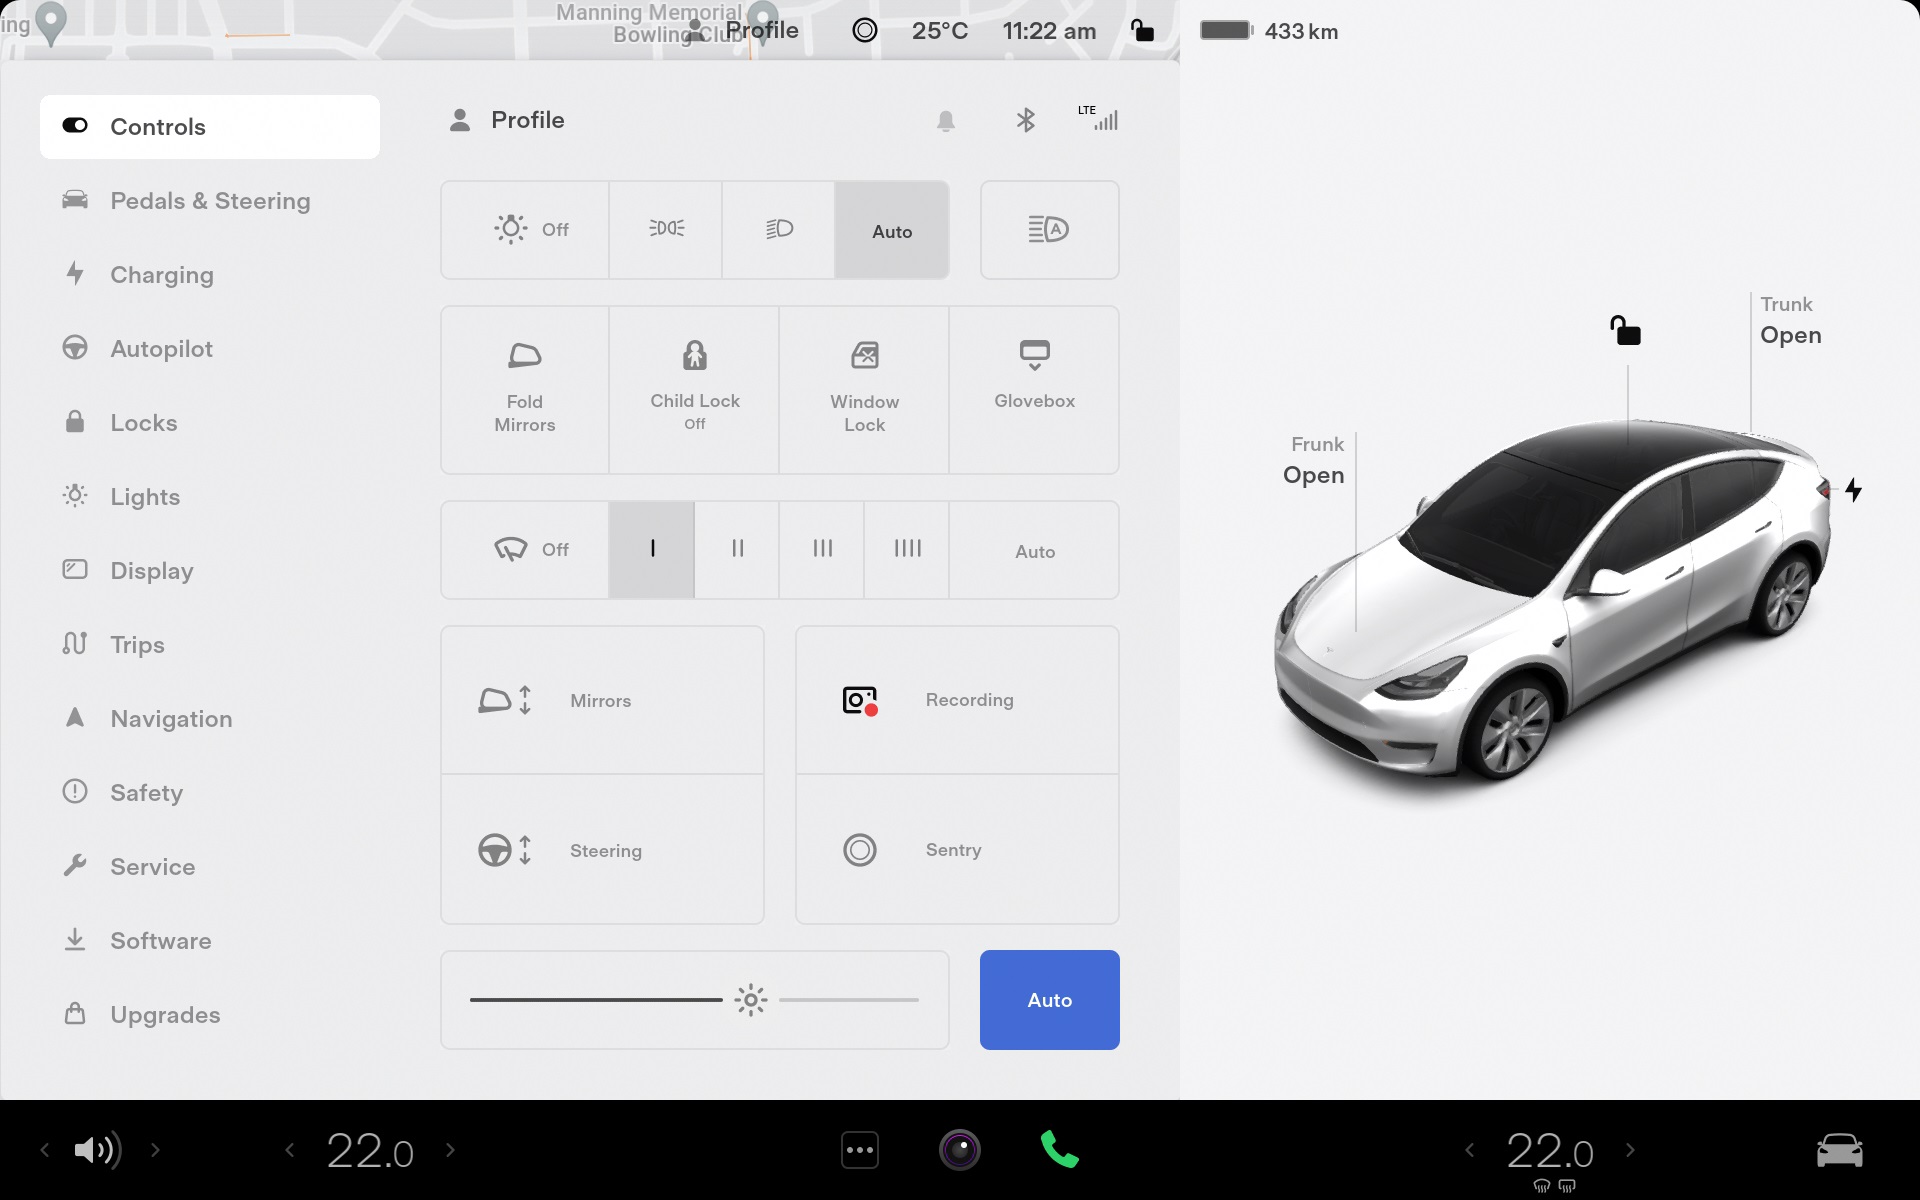This screenshot has width=1920, height=1200.
Task: Raise volume with right chevron
Action: pos(155,1150)
